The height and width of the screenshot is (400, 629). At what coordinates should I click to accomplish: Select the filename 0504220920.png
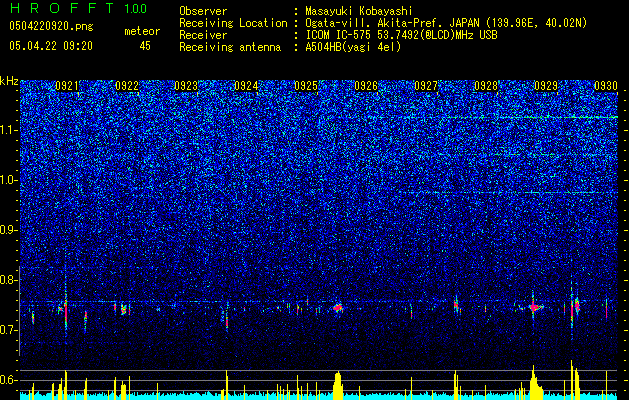click(x=51, y=26)
